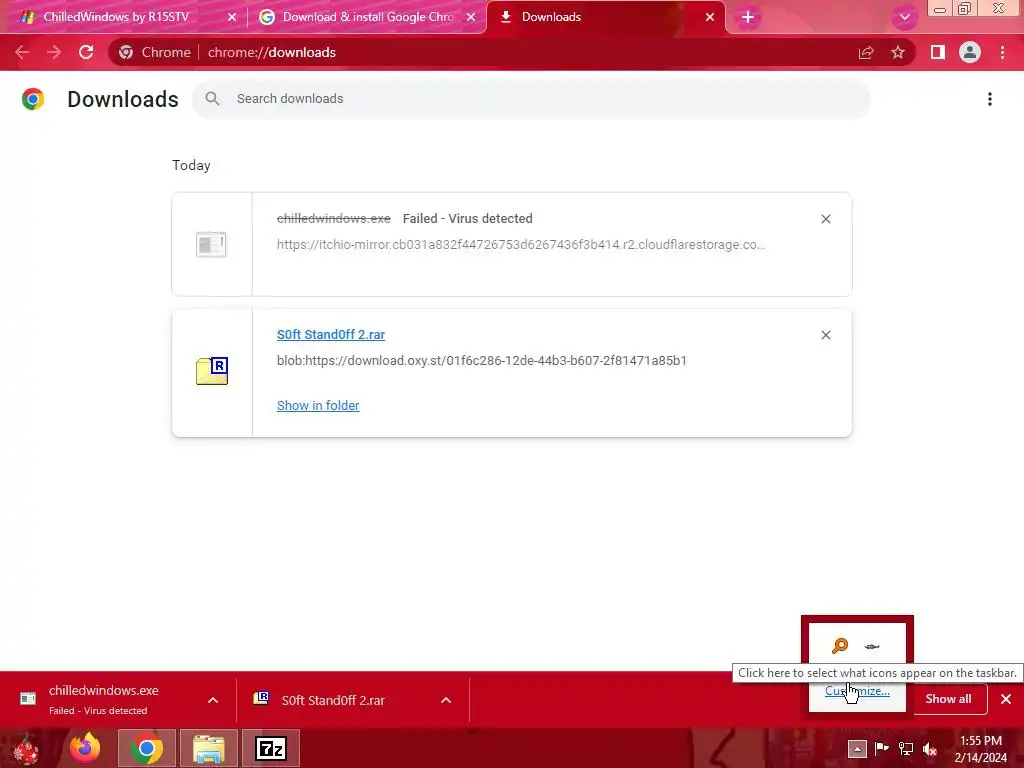The width and height of the screenshot is (1024, 768).
Task: Launch Firefox from taskbar
Action: point(85,748)
